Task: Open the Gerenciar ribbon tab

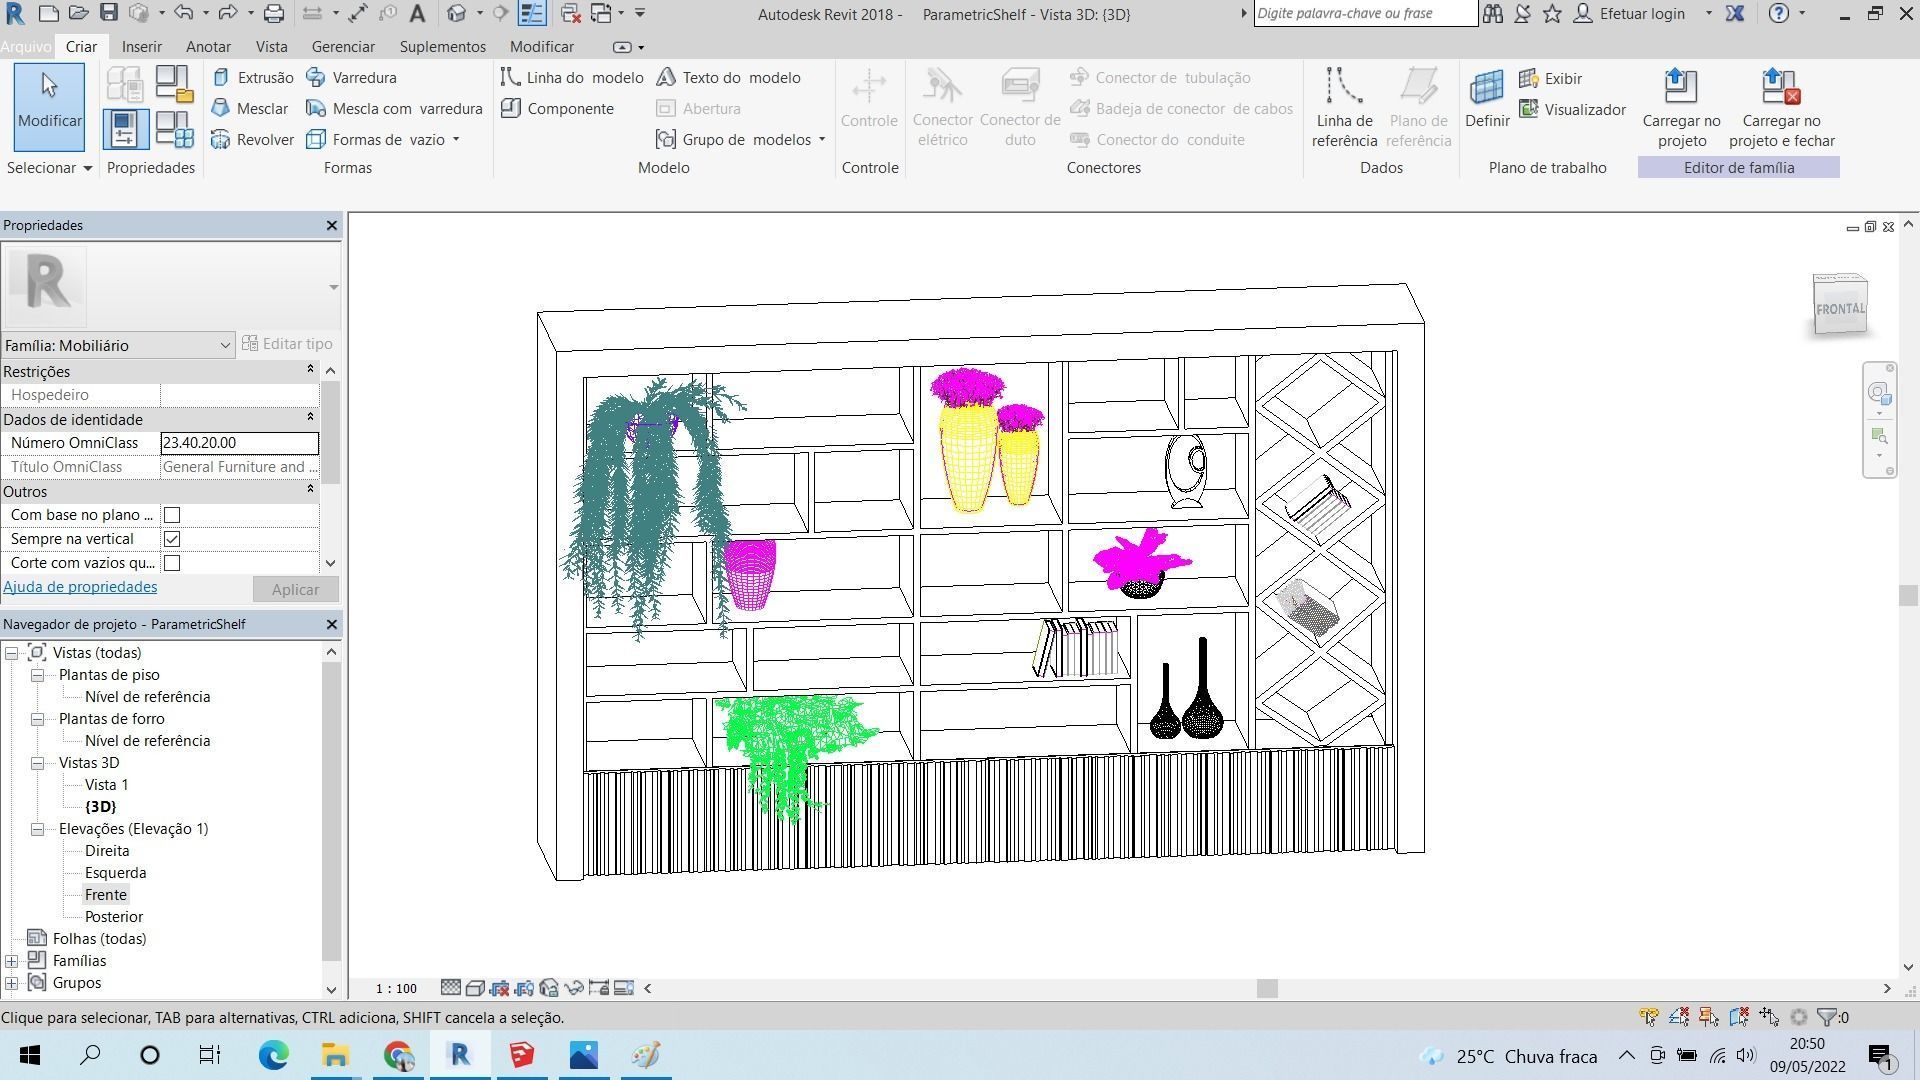Action: [343, 47]
